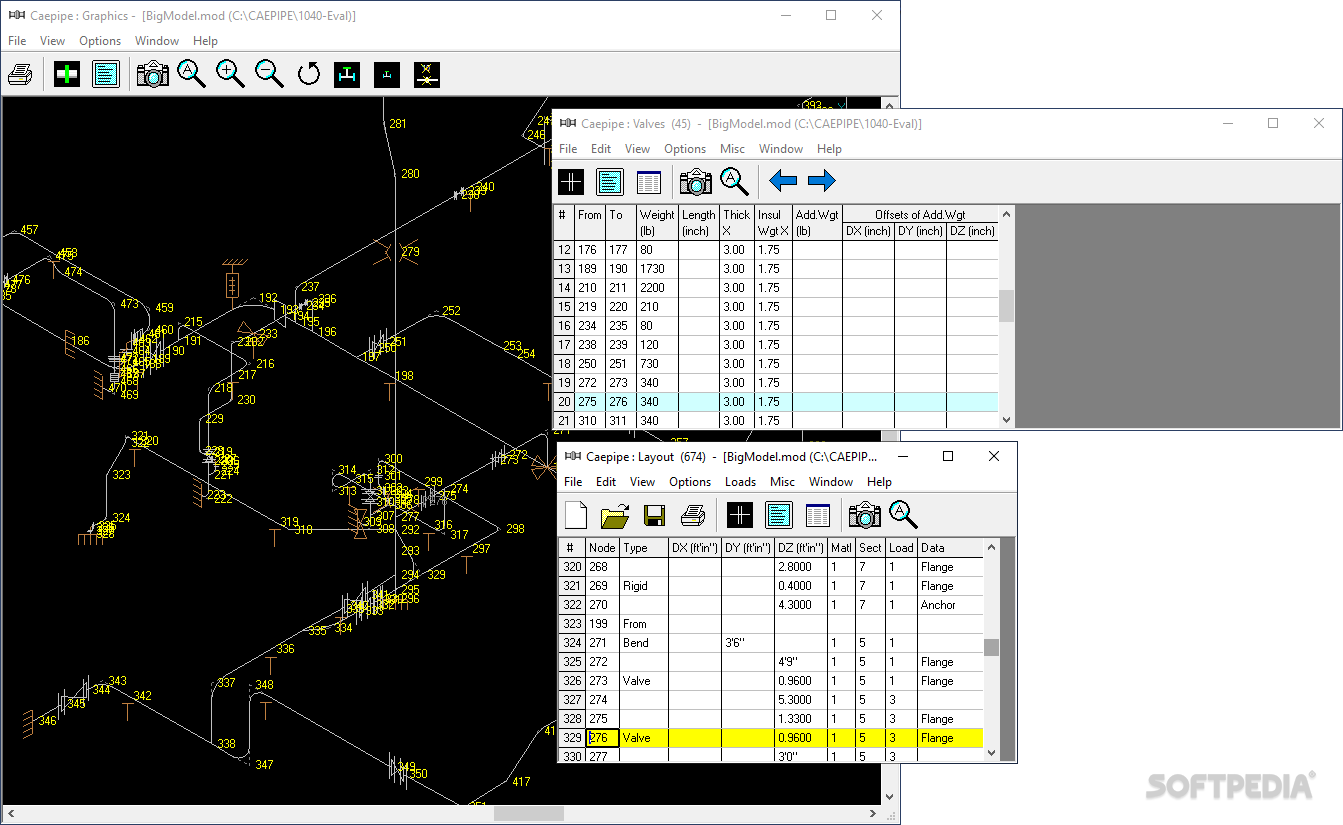
Task: Open the File menu in Graphics window
Action: coord(17,41)
